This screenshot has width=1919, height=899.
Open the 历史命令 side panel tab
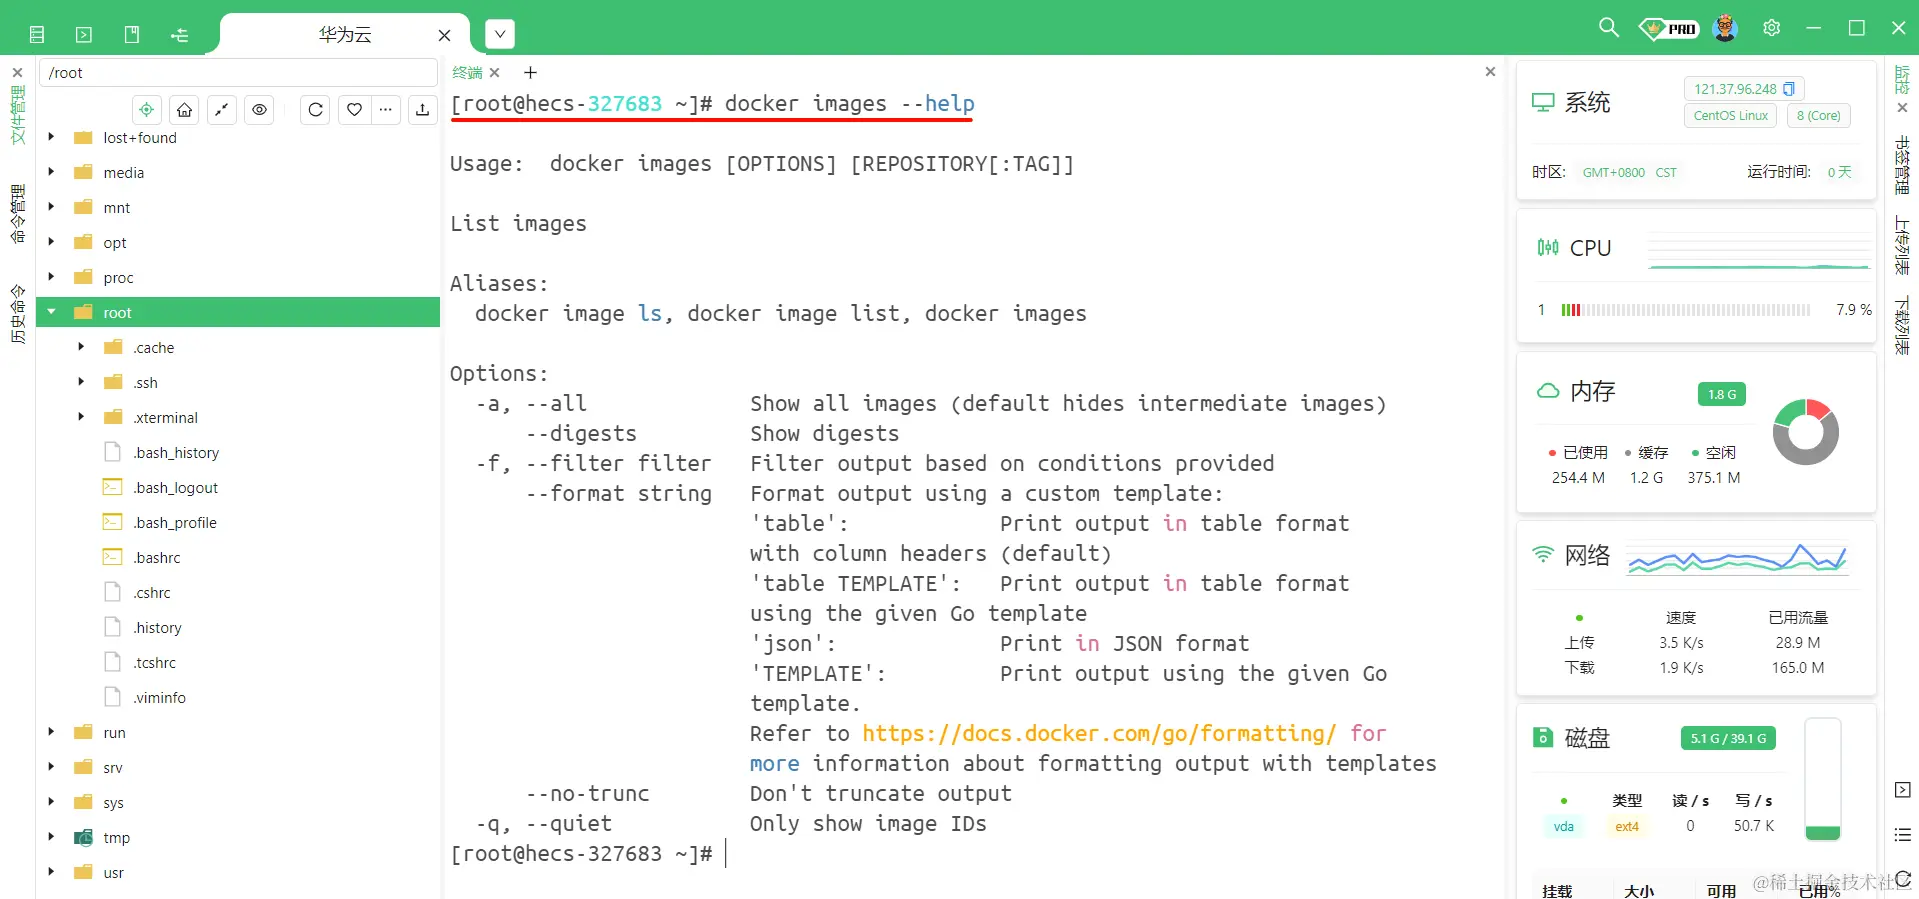(17, 314)
